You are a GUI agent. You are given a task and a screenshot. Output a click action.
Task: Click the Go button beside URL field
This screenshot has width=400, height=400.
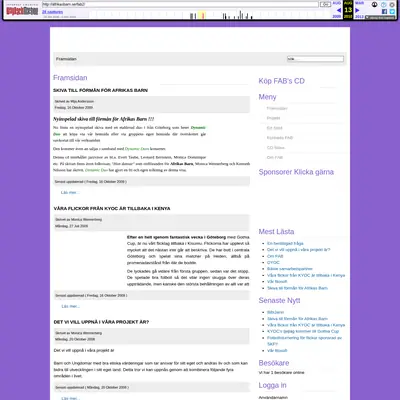coord(325,4)
